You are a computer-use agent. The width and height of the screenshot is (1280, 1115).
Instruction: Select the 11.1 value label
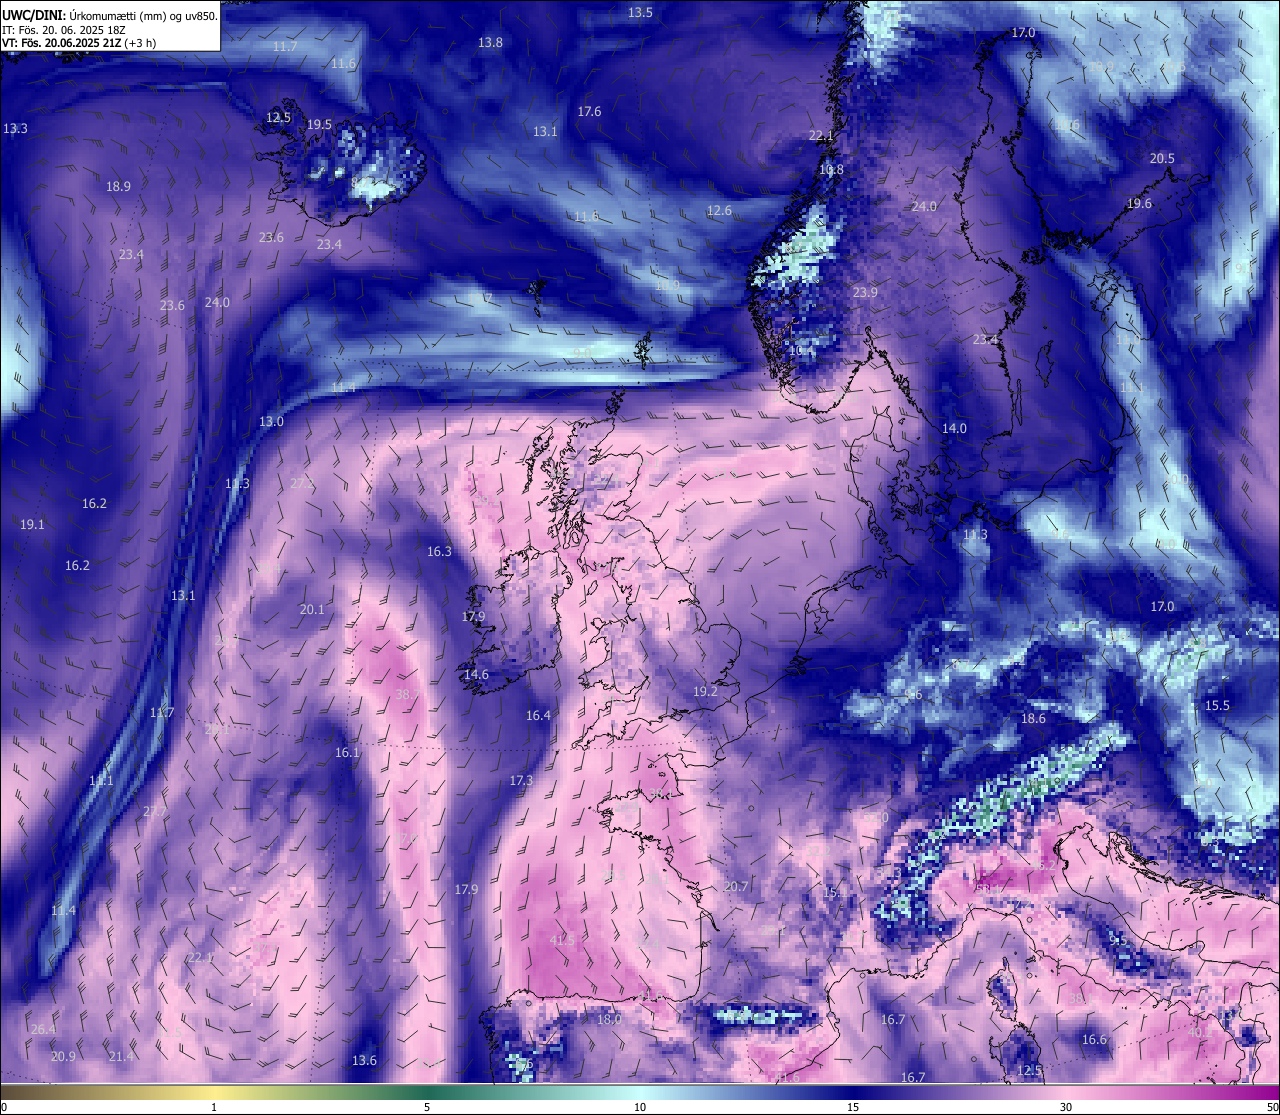tap(101, 781)
